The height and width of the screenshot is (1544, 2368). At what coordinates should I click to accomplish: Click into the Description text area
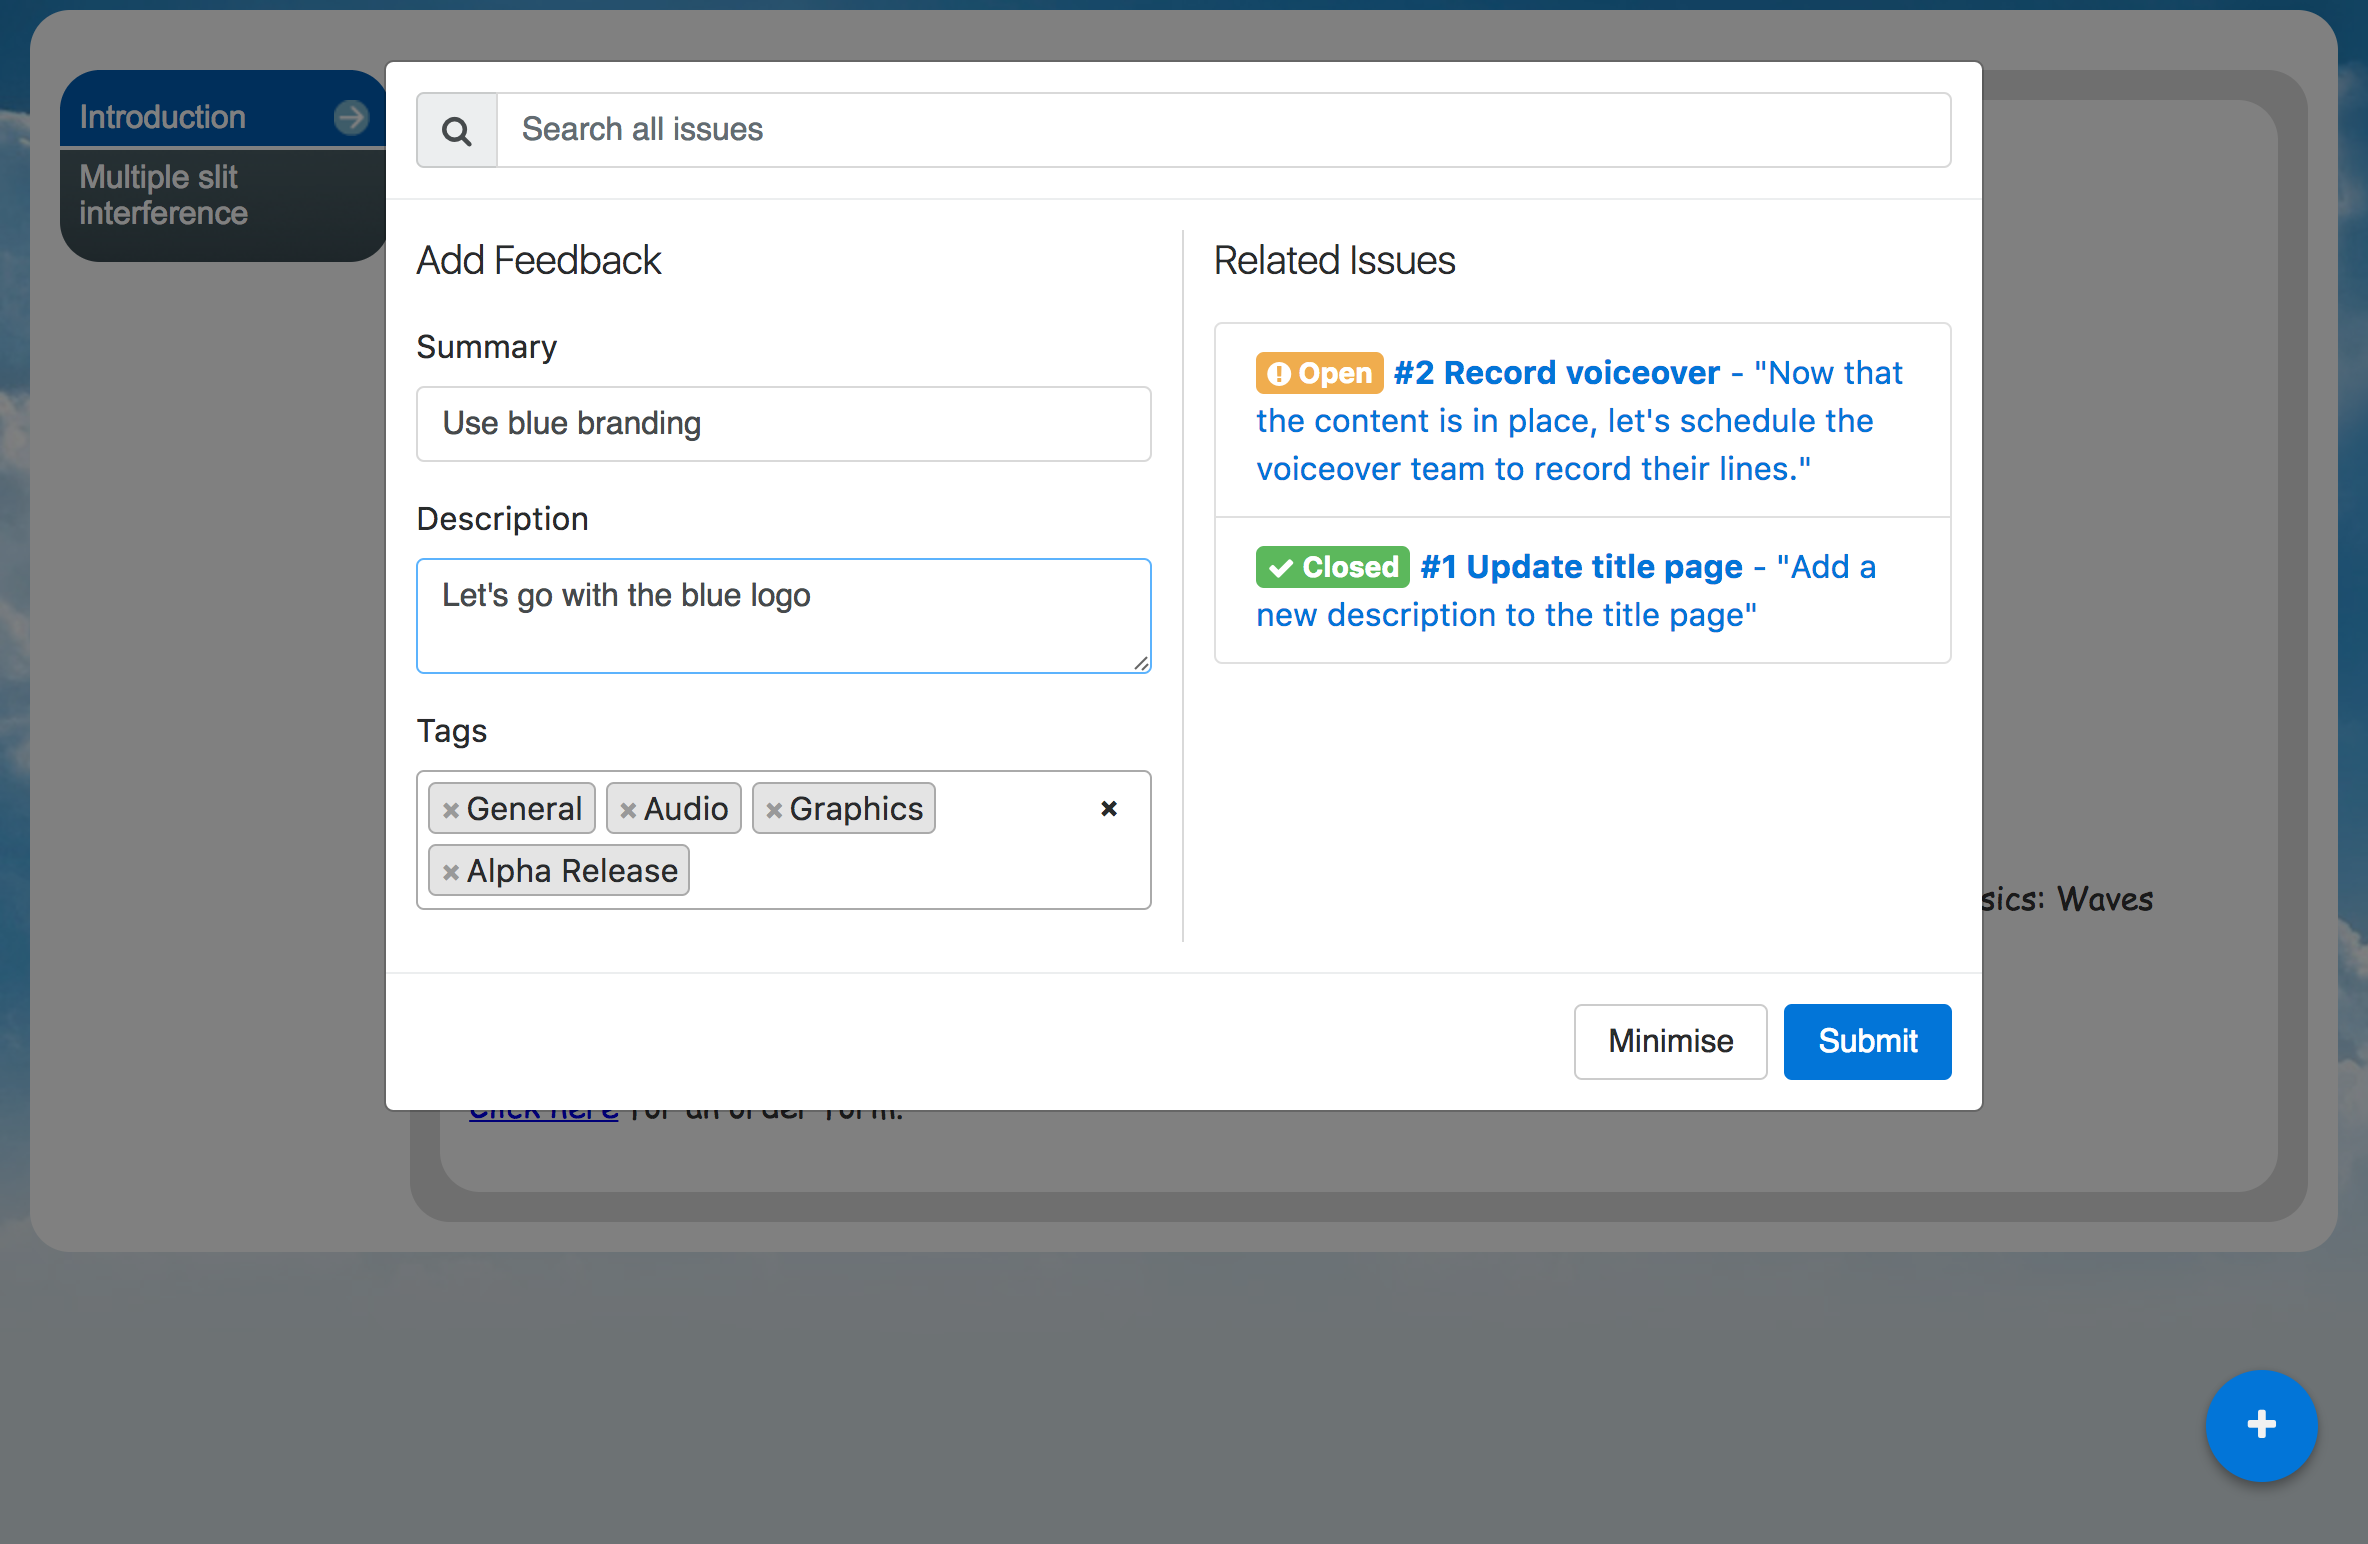[x=783, y=630]
